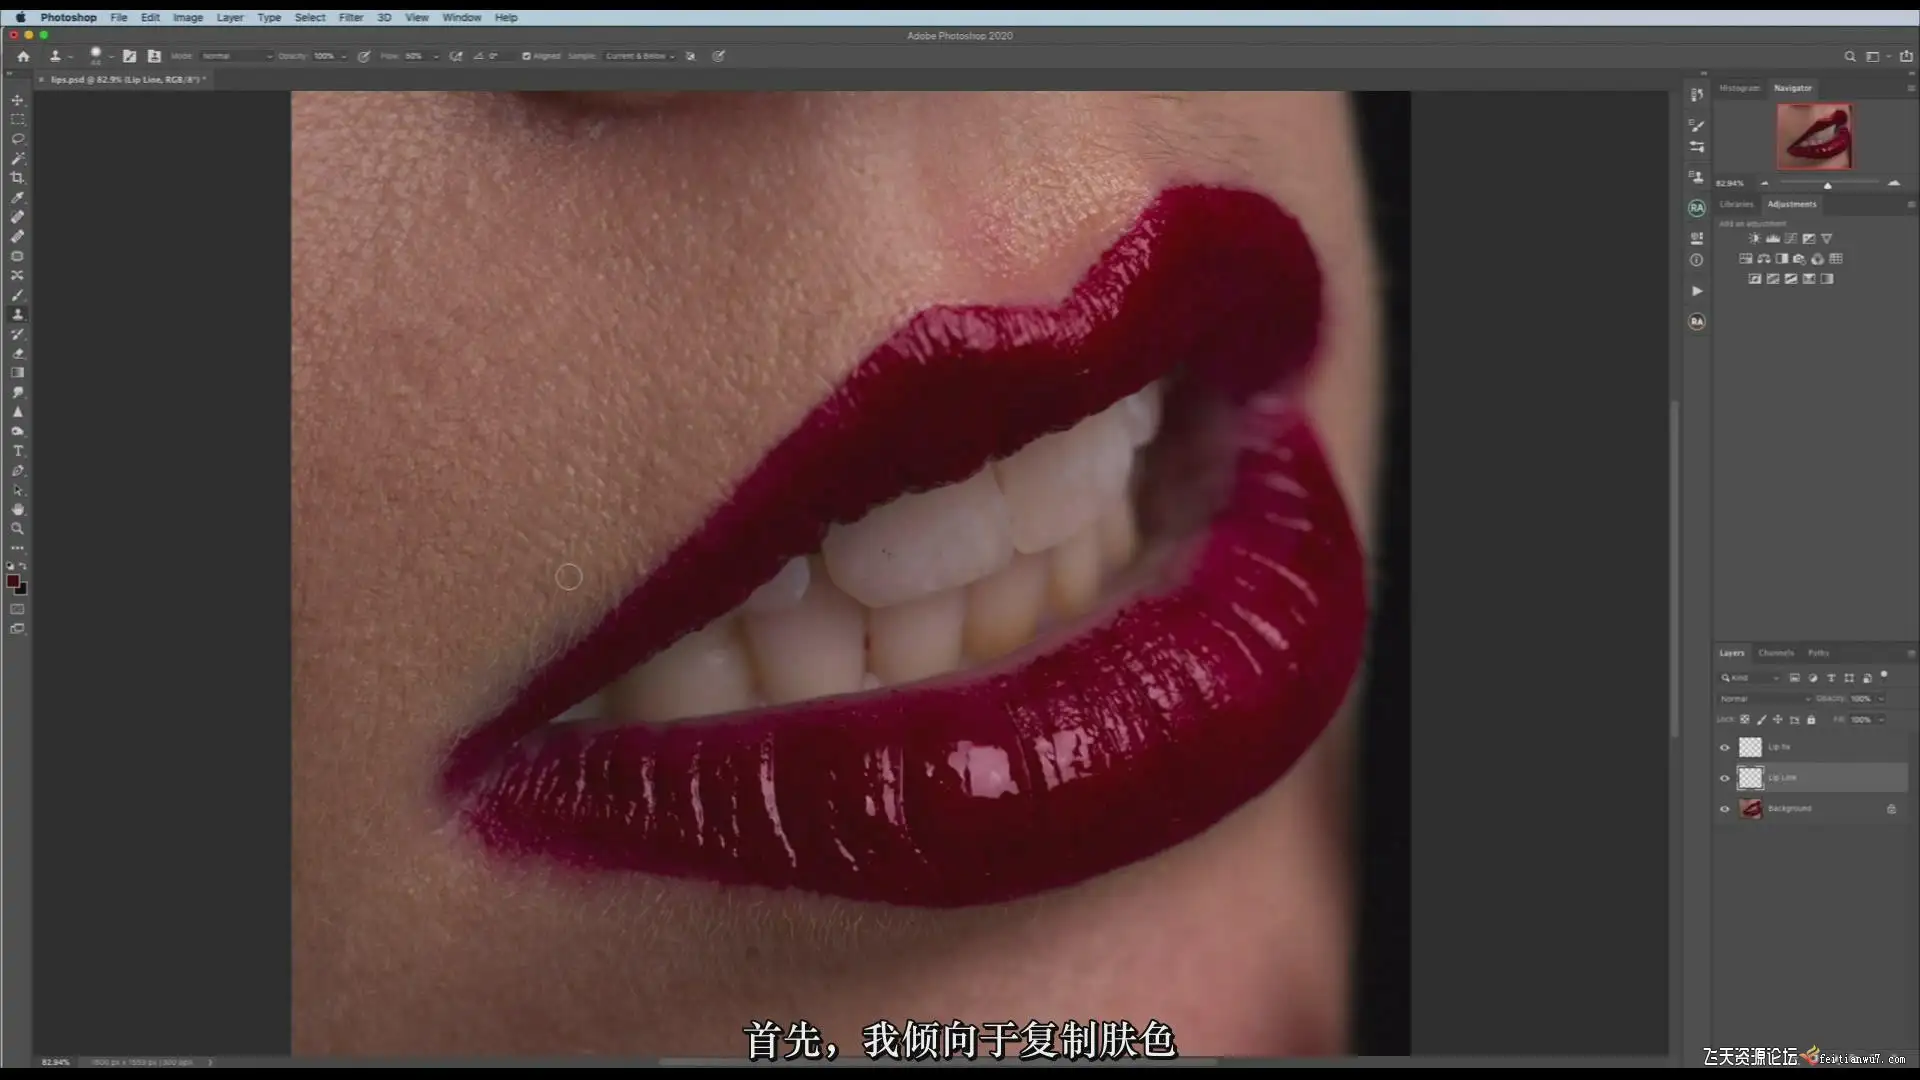Open the layer Fill dropdown arrow

click(1880, 720)
